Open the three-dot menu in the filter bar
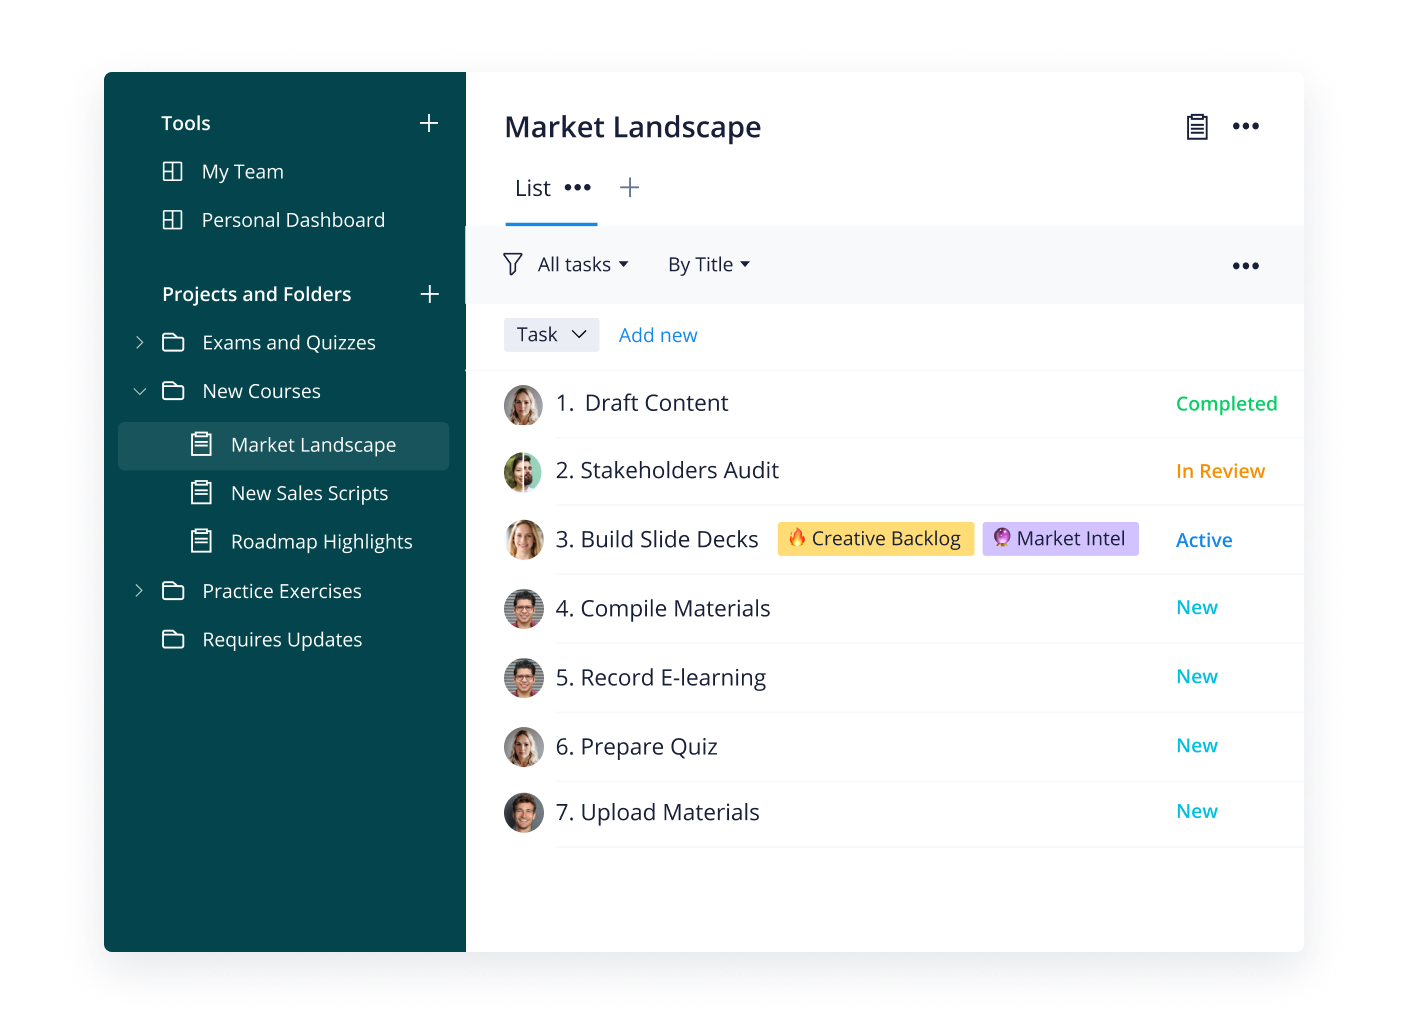1408x1024 pixels. 1246,266
